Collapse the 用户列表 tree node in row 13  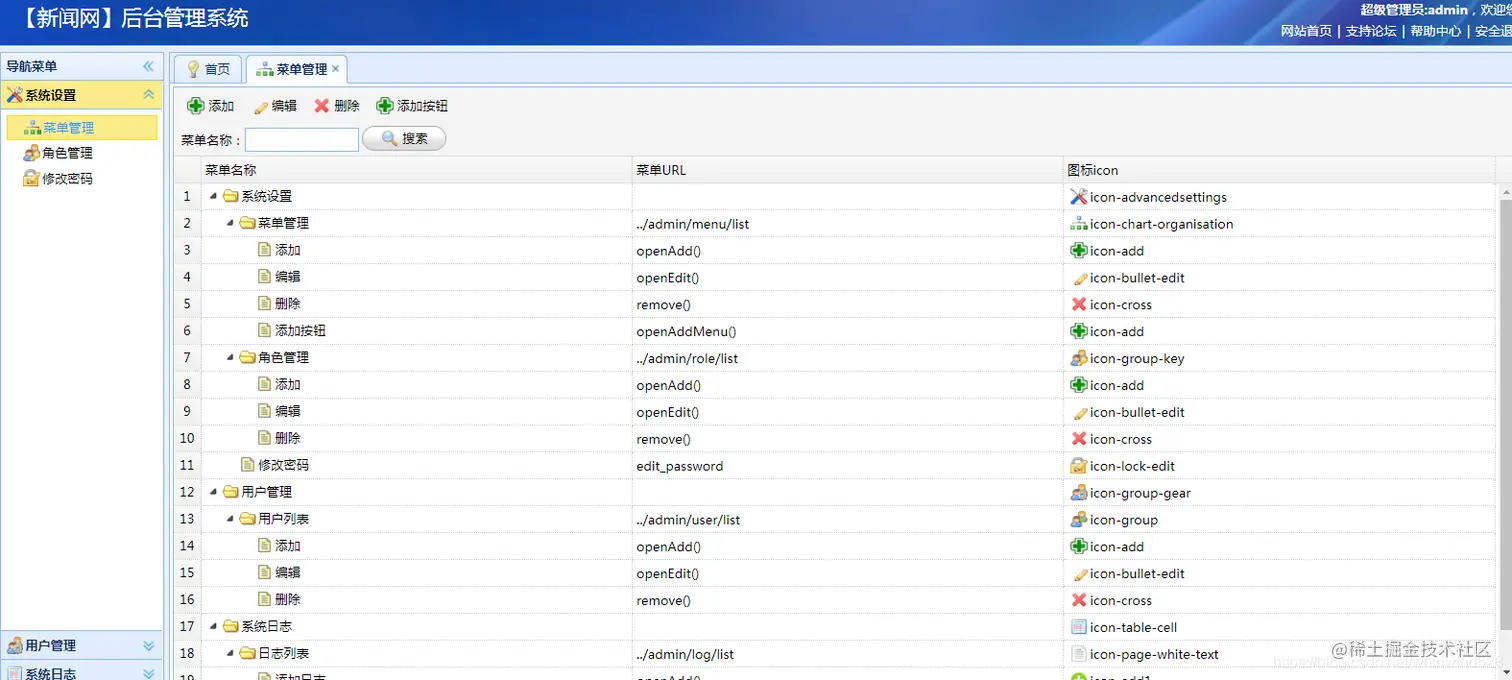tap(231, 519)
